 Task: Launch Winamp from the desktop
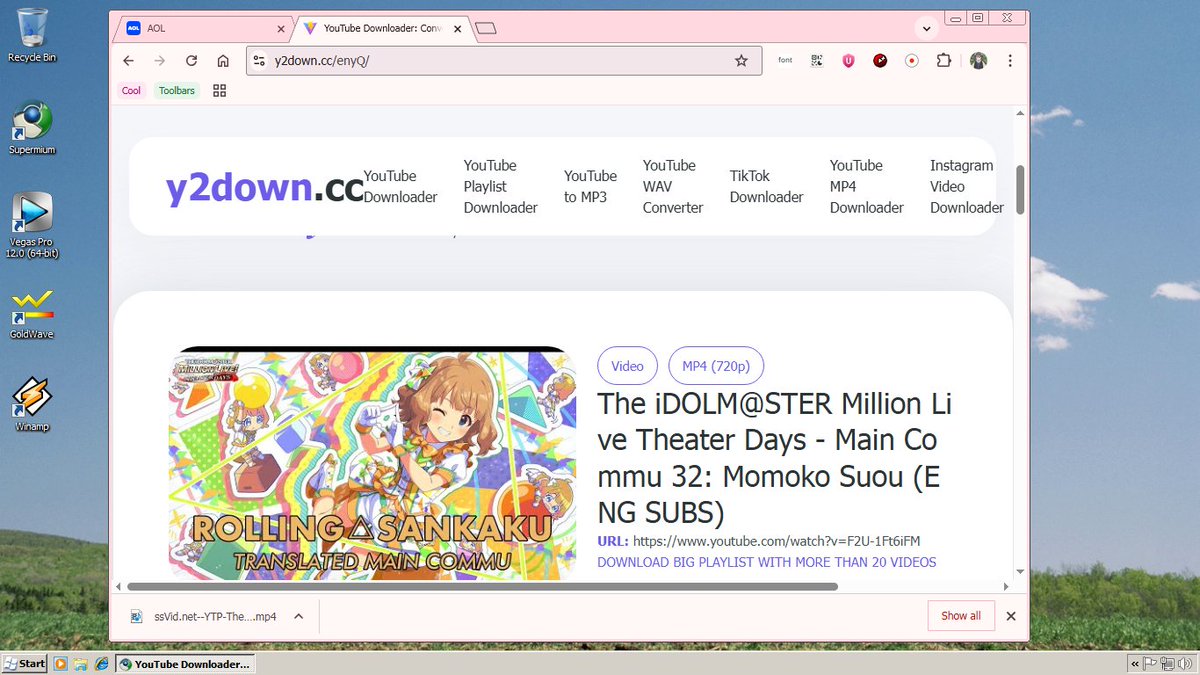[x=31, y=400]
